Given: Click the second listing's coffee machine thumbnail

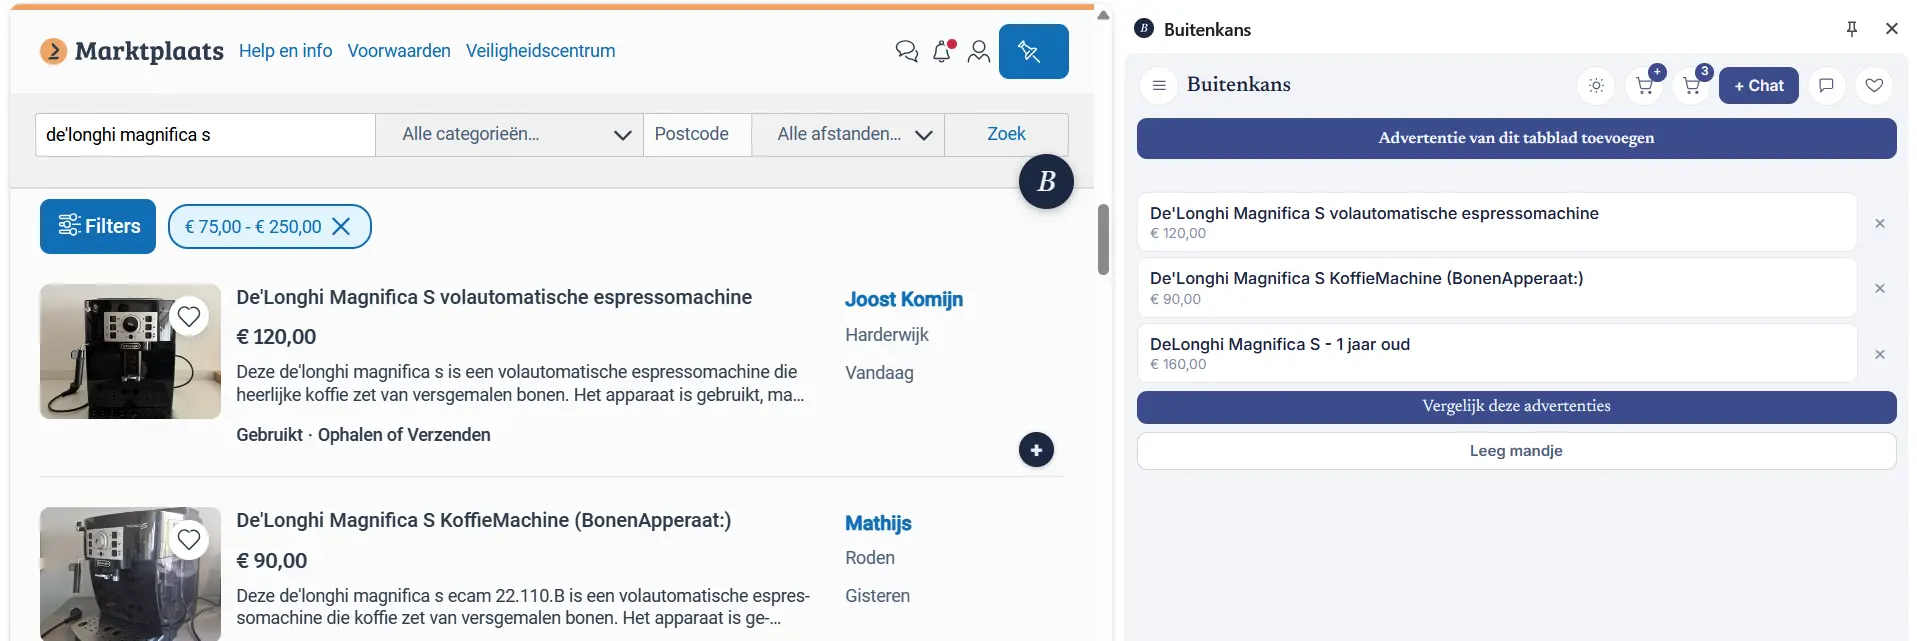Looking at the screenshot, I should [x=130, y=574].
